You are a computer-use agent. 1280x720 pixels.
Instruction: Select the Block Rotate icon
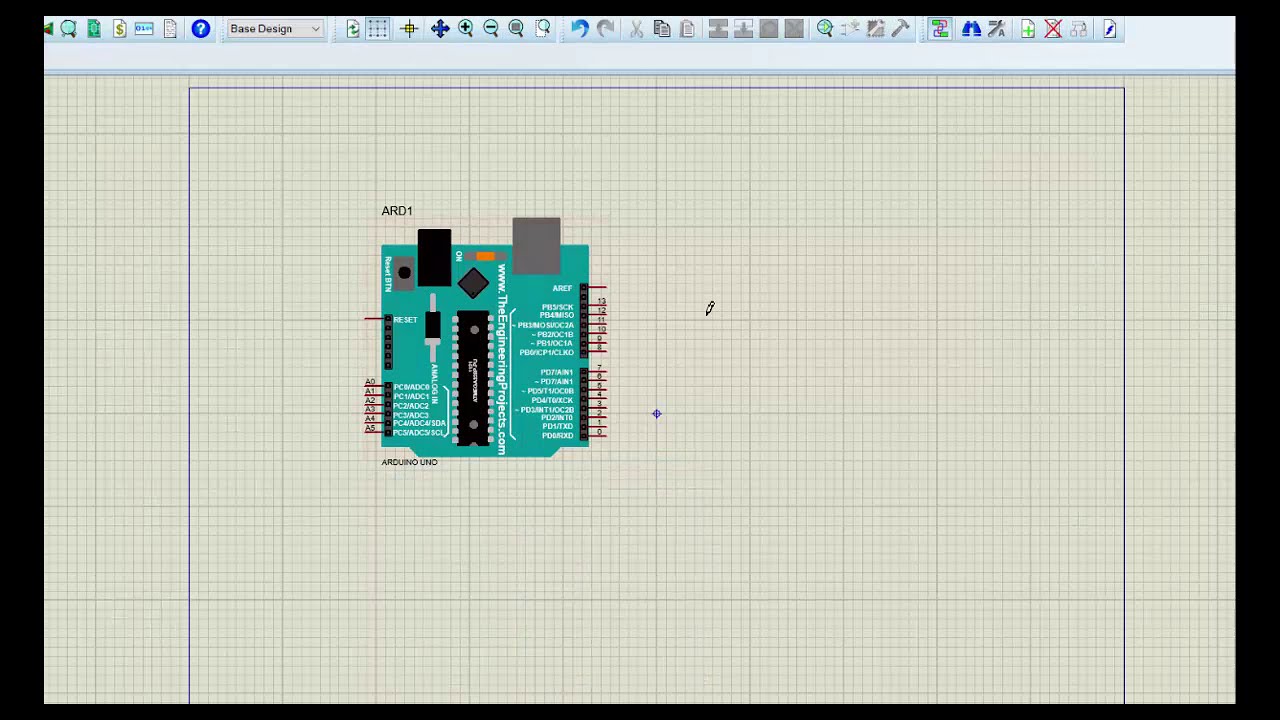coord(768,29)
